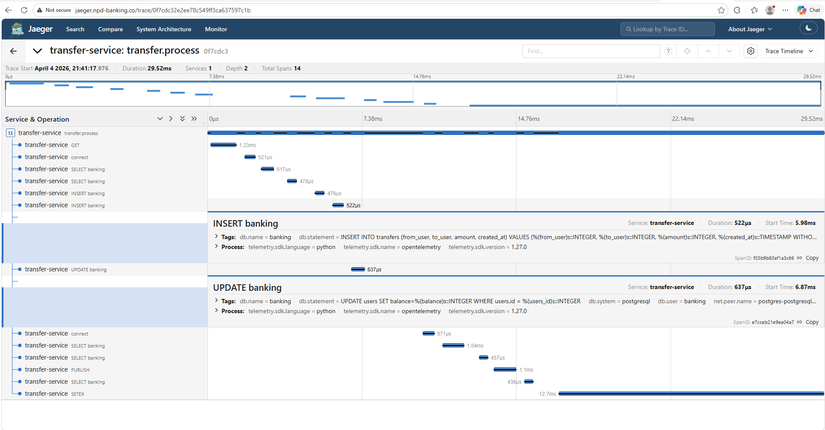Collapse all spans with double-down chevron

coord(182,119)
